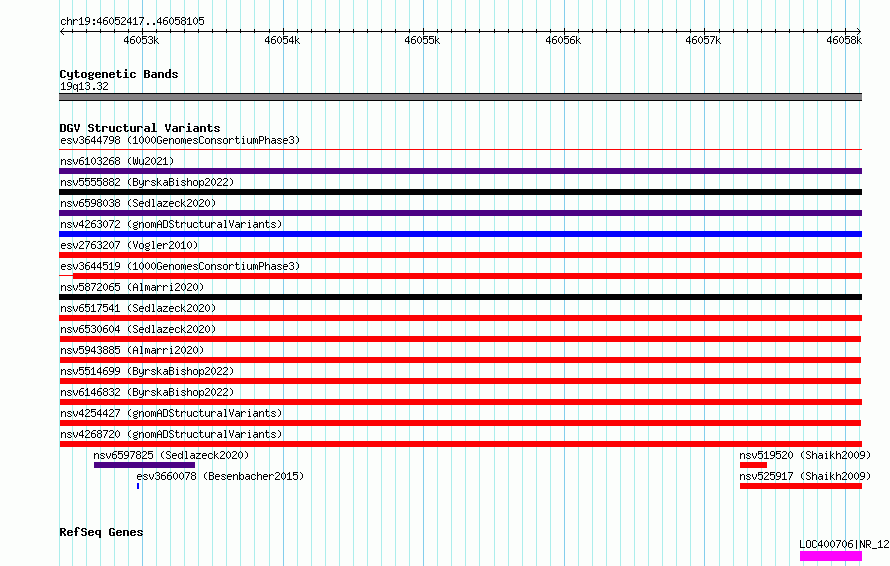The height and width of the screenshot is (566, 890).
Task: Click nsv525917 (Shaikh2009) label
Action: point(805,476)
